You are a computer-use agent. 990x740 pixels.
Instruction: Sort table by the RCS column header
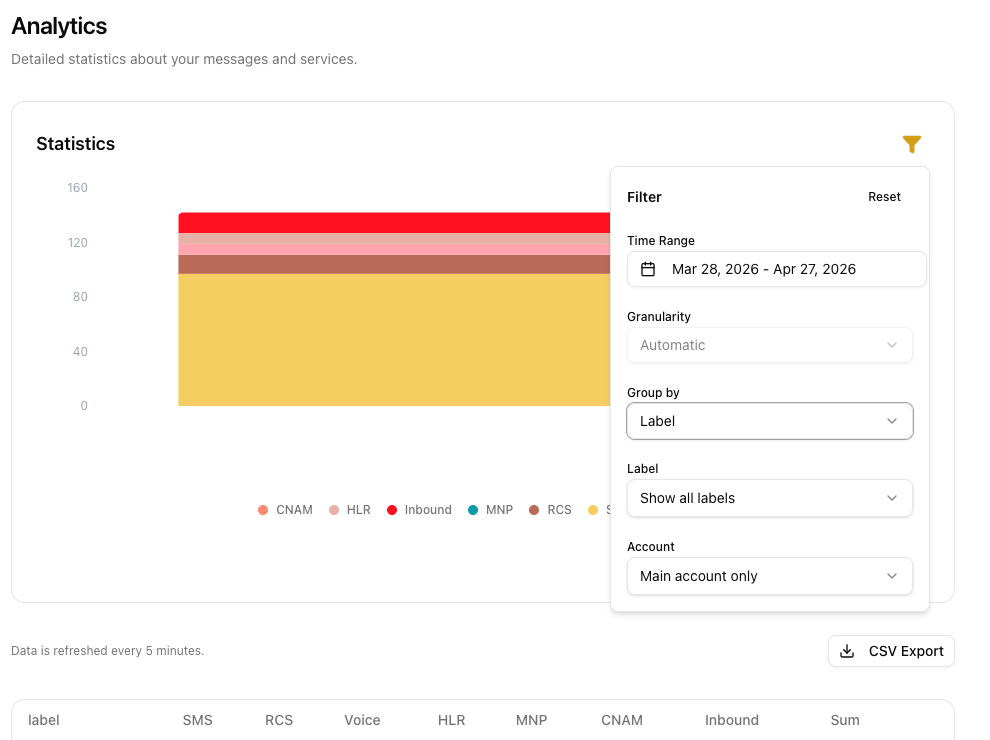click(279, 720)
